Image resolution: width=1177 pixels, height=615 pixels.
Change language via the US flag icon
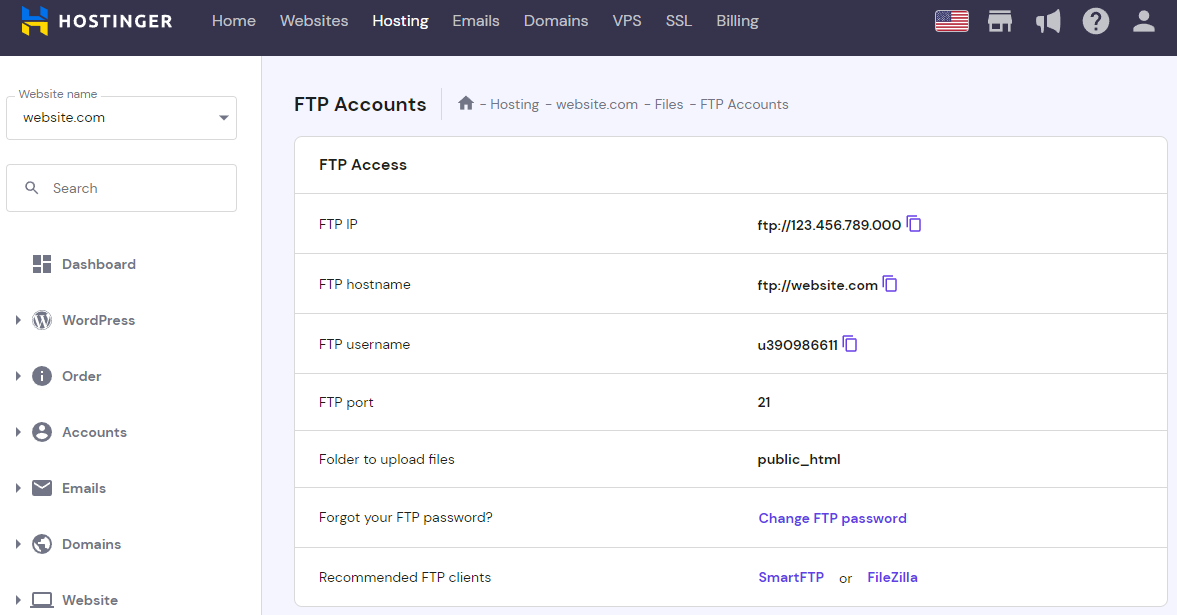(x=951, y=20)
